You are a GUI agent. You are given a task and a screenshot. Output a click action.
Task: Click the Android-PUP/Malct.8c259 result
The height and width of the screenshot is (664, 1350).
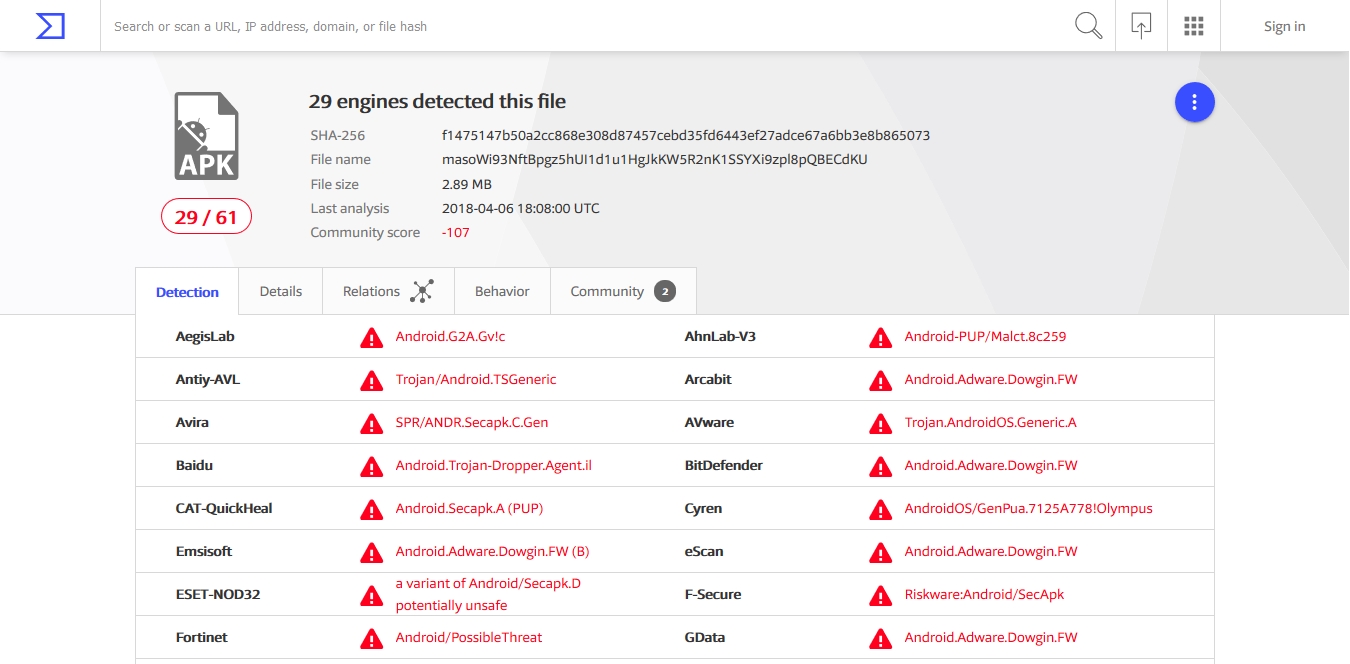pyautogui.click(x=985, y=337)
